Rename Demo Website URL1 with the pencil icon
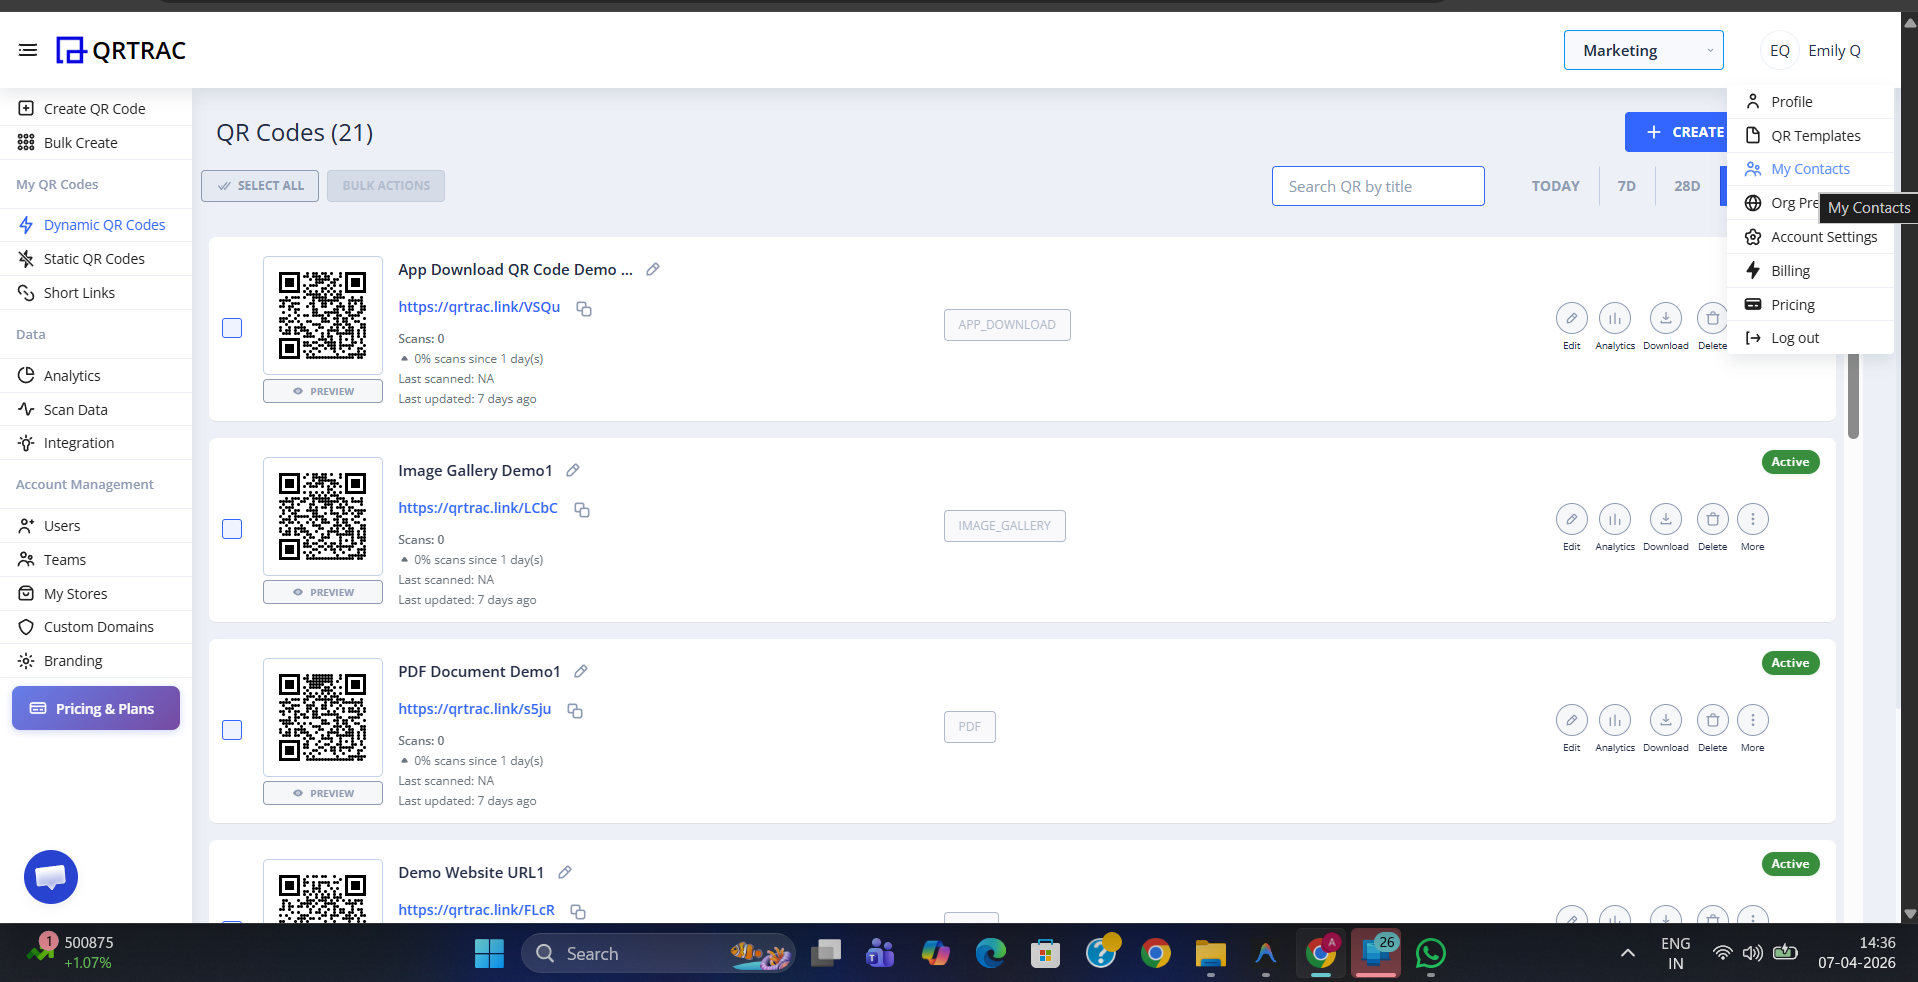Image resolution: width=1918 pixels, height=982 pixels. [x=564, y=872]
